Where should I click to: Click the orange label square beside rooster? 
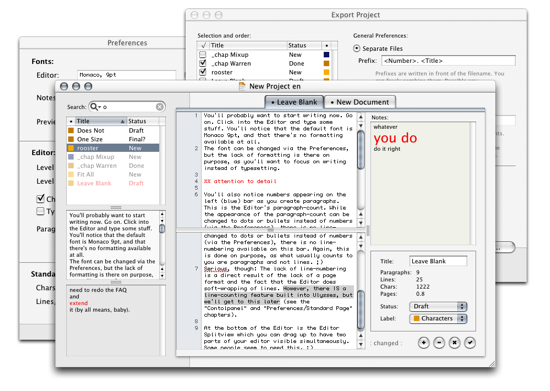click(x=71, y=148)
